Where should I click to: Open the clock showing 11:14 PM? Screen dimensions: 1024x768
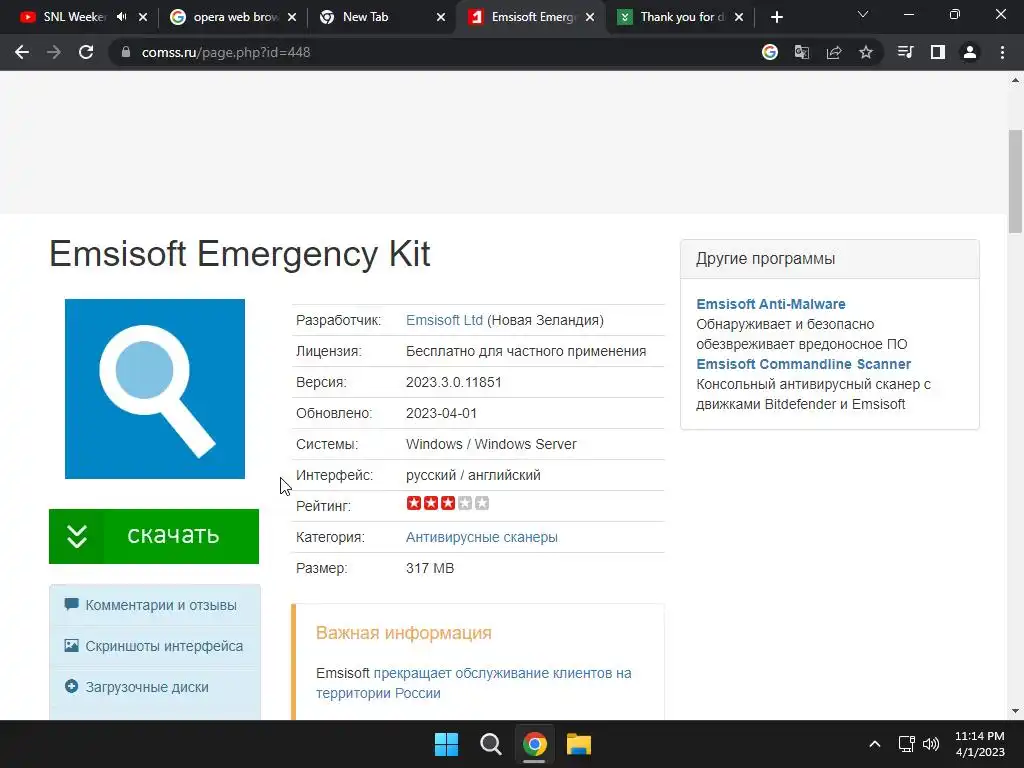pyautogui.click(x=980, y=744)
